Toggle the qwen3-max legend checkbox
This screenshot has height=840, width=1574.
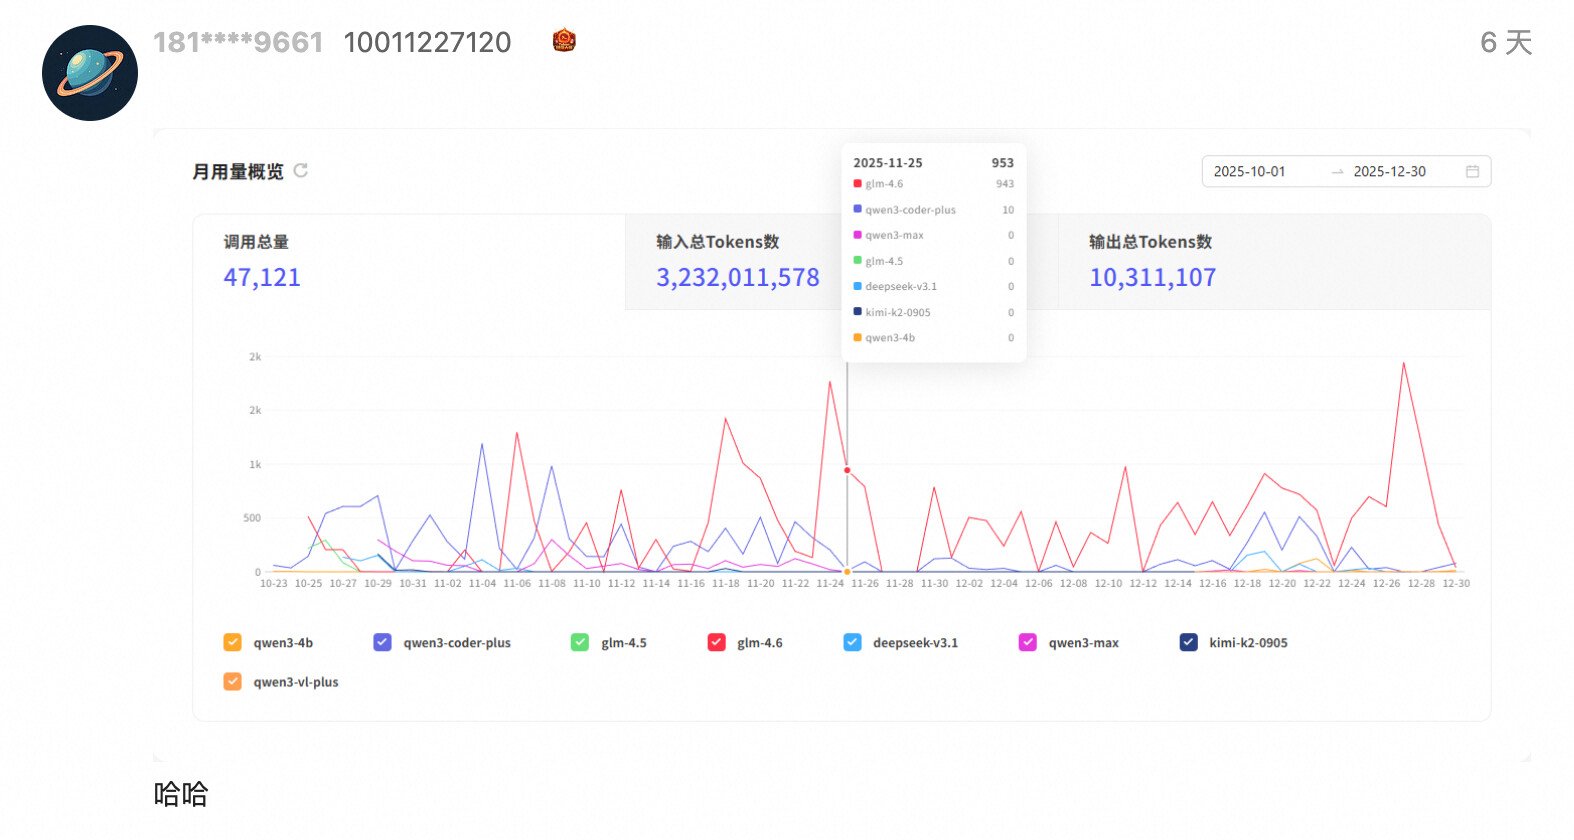(1028, 642)
